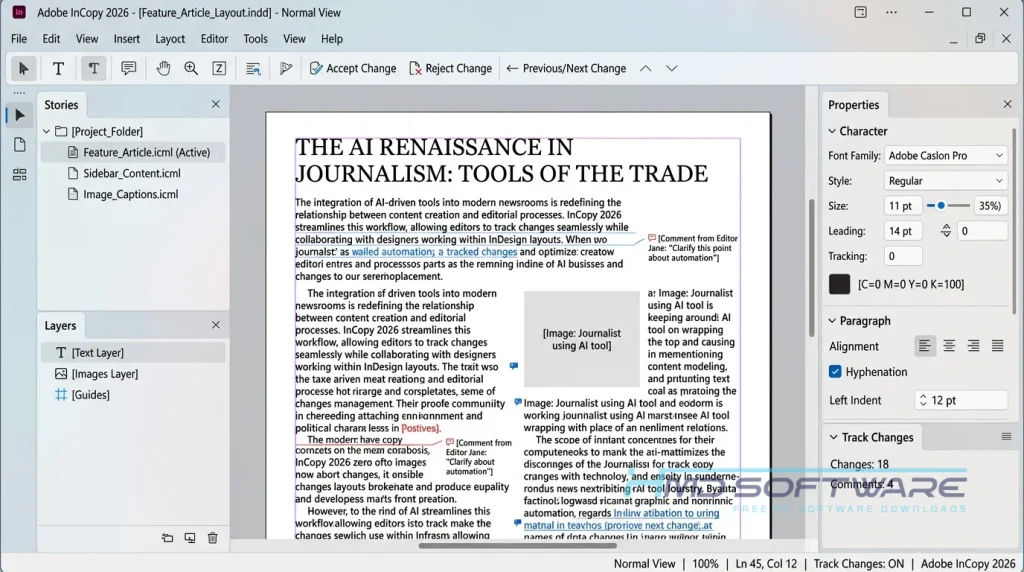This screenshot has width=1024, height=572.
Task: Go to previous change up arrow
Action: [x=645, y=69]
